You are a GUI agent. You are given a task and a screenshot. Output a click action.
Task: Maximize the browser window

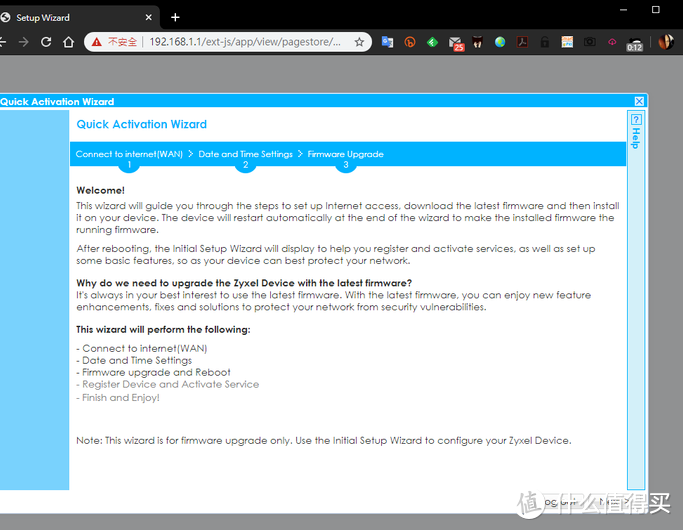(x=656, y=10)
